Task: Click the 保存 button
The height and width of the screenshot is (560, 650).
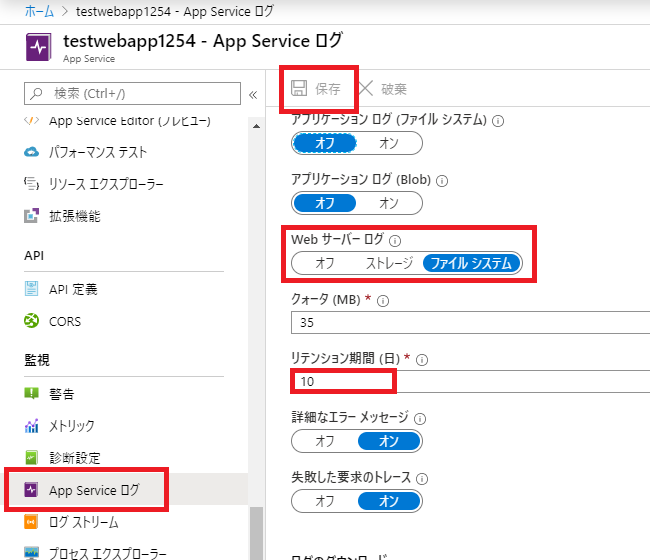Action: [x=315, y=88]
